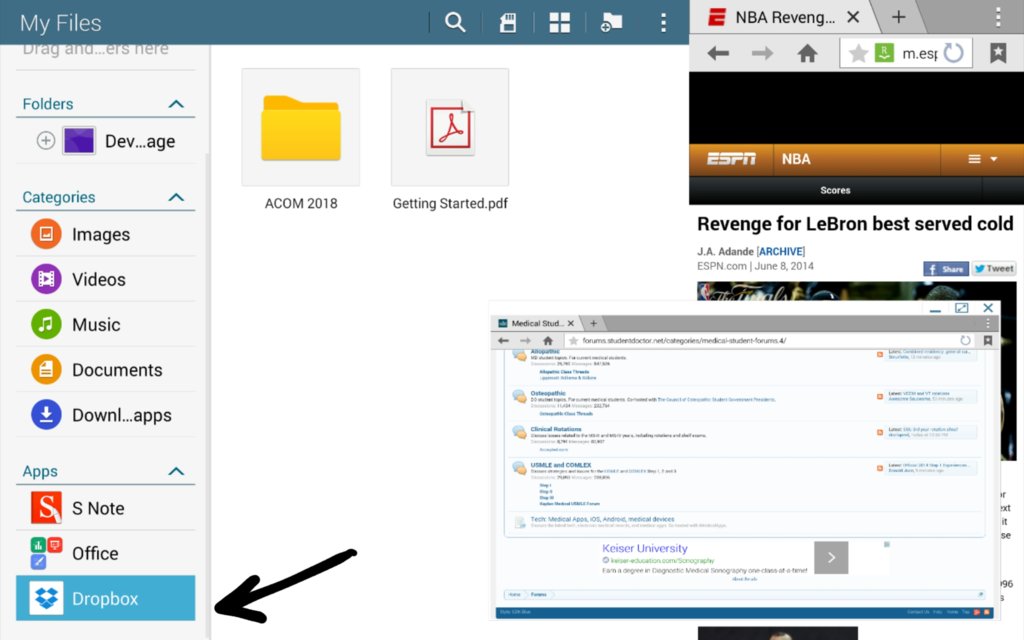Open the Videos category
This screenshot has height=640, width=1024.
(105, 279)
